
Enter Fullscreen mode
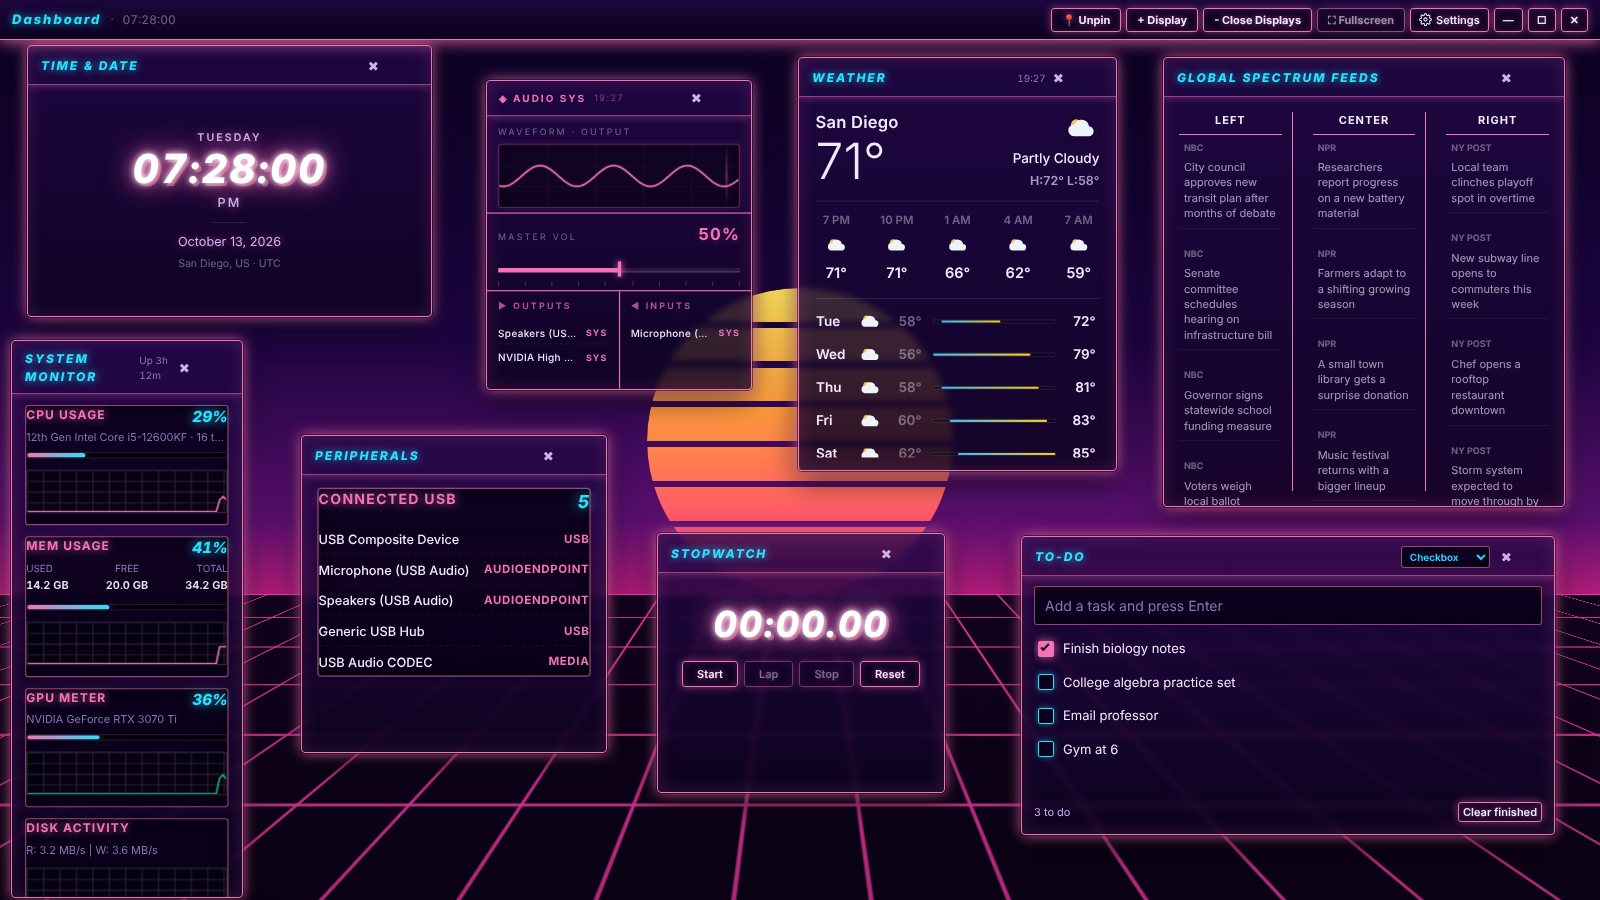click(x=1360, y=20)
